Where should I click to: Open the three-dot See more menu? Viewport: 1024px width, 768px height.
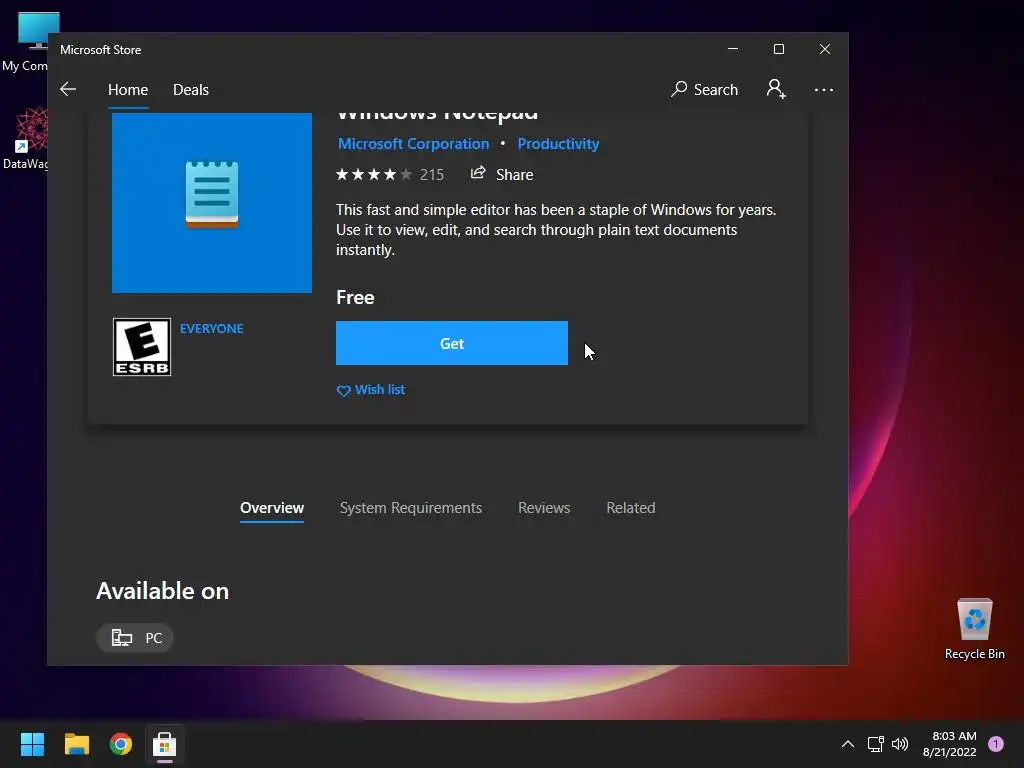coord(824,89)
